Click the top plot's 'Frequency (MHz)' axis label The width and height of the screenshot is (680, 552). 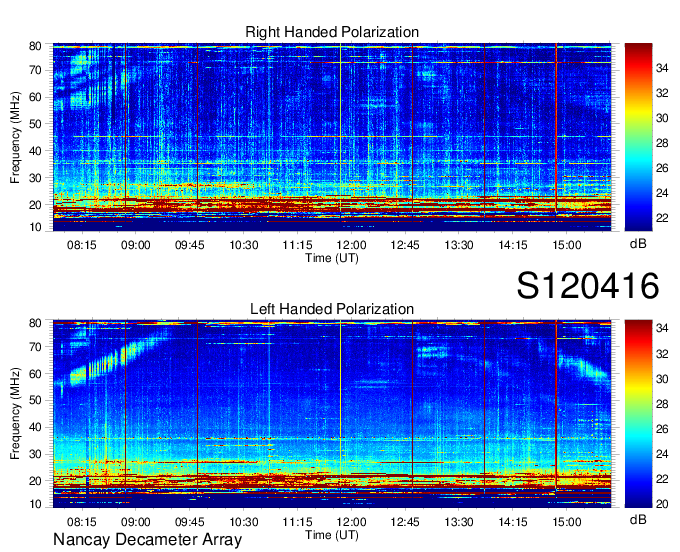15,137
